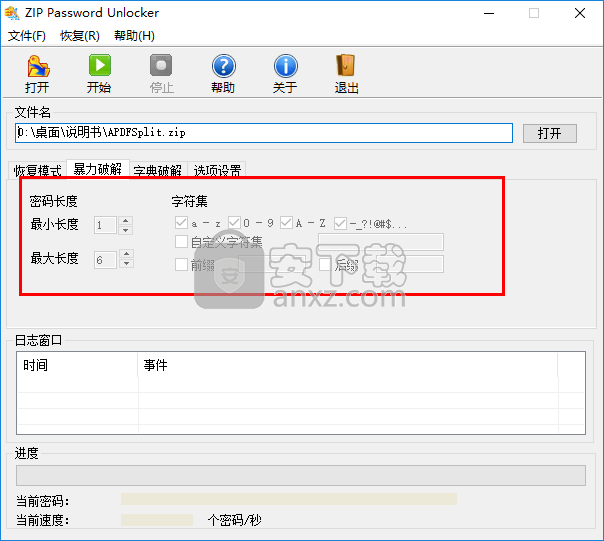Open help with the blue question mark icon

click(x=223, y=66)
